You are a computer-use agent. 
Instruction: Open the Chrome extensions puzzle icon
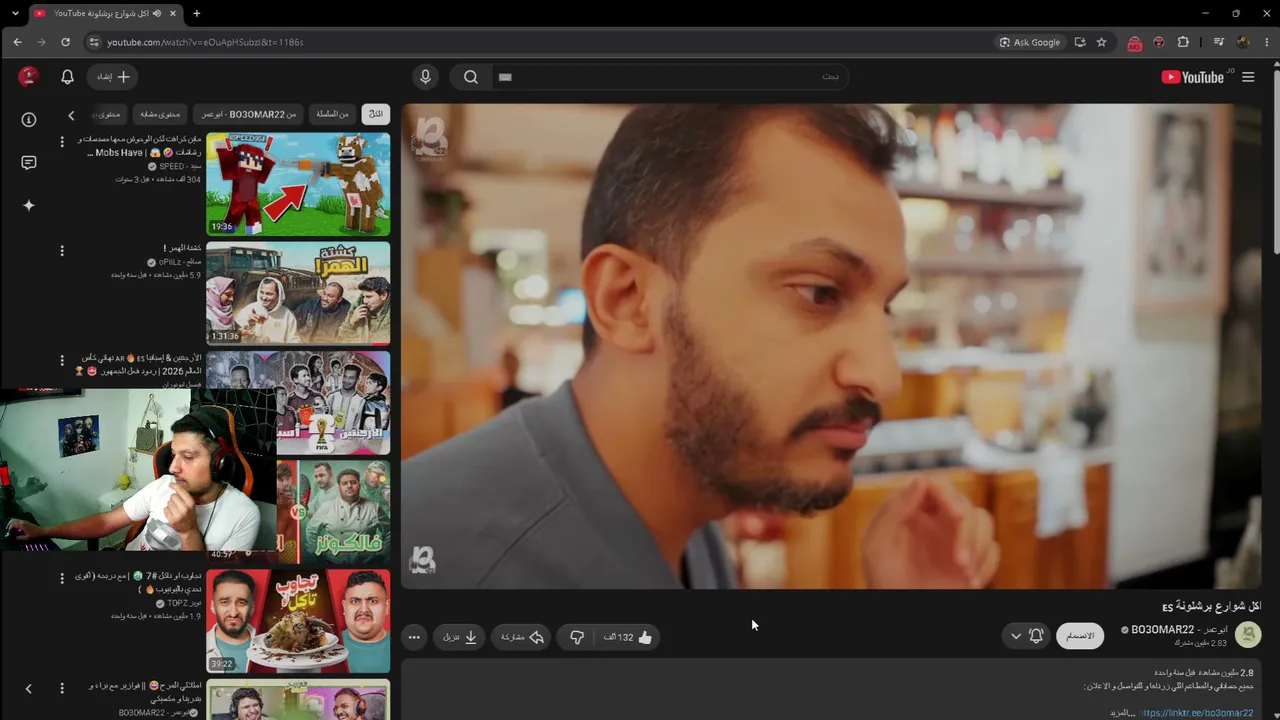[1183, 42]
